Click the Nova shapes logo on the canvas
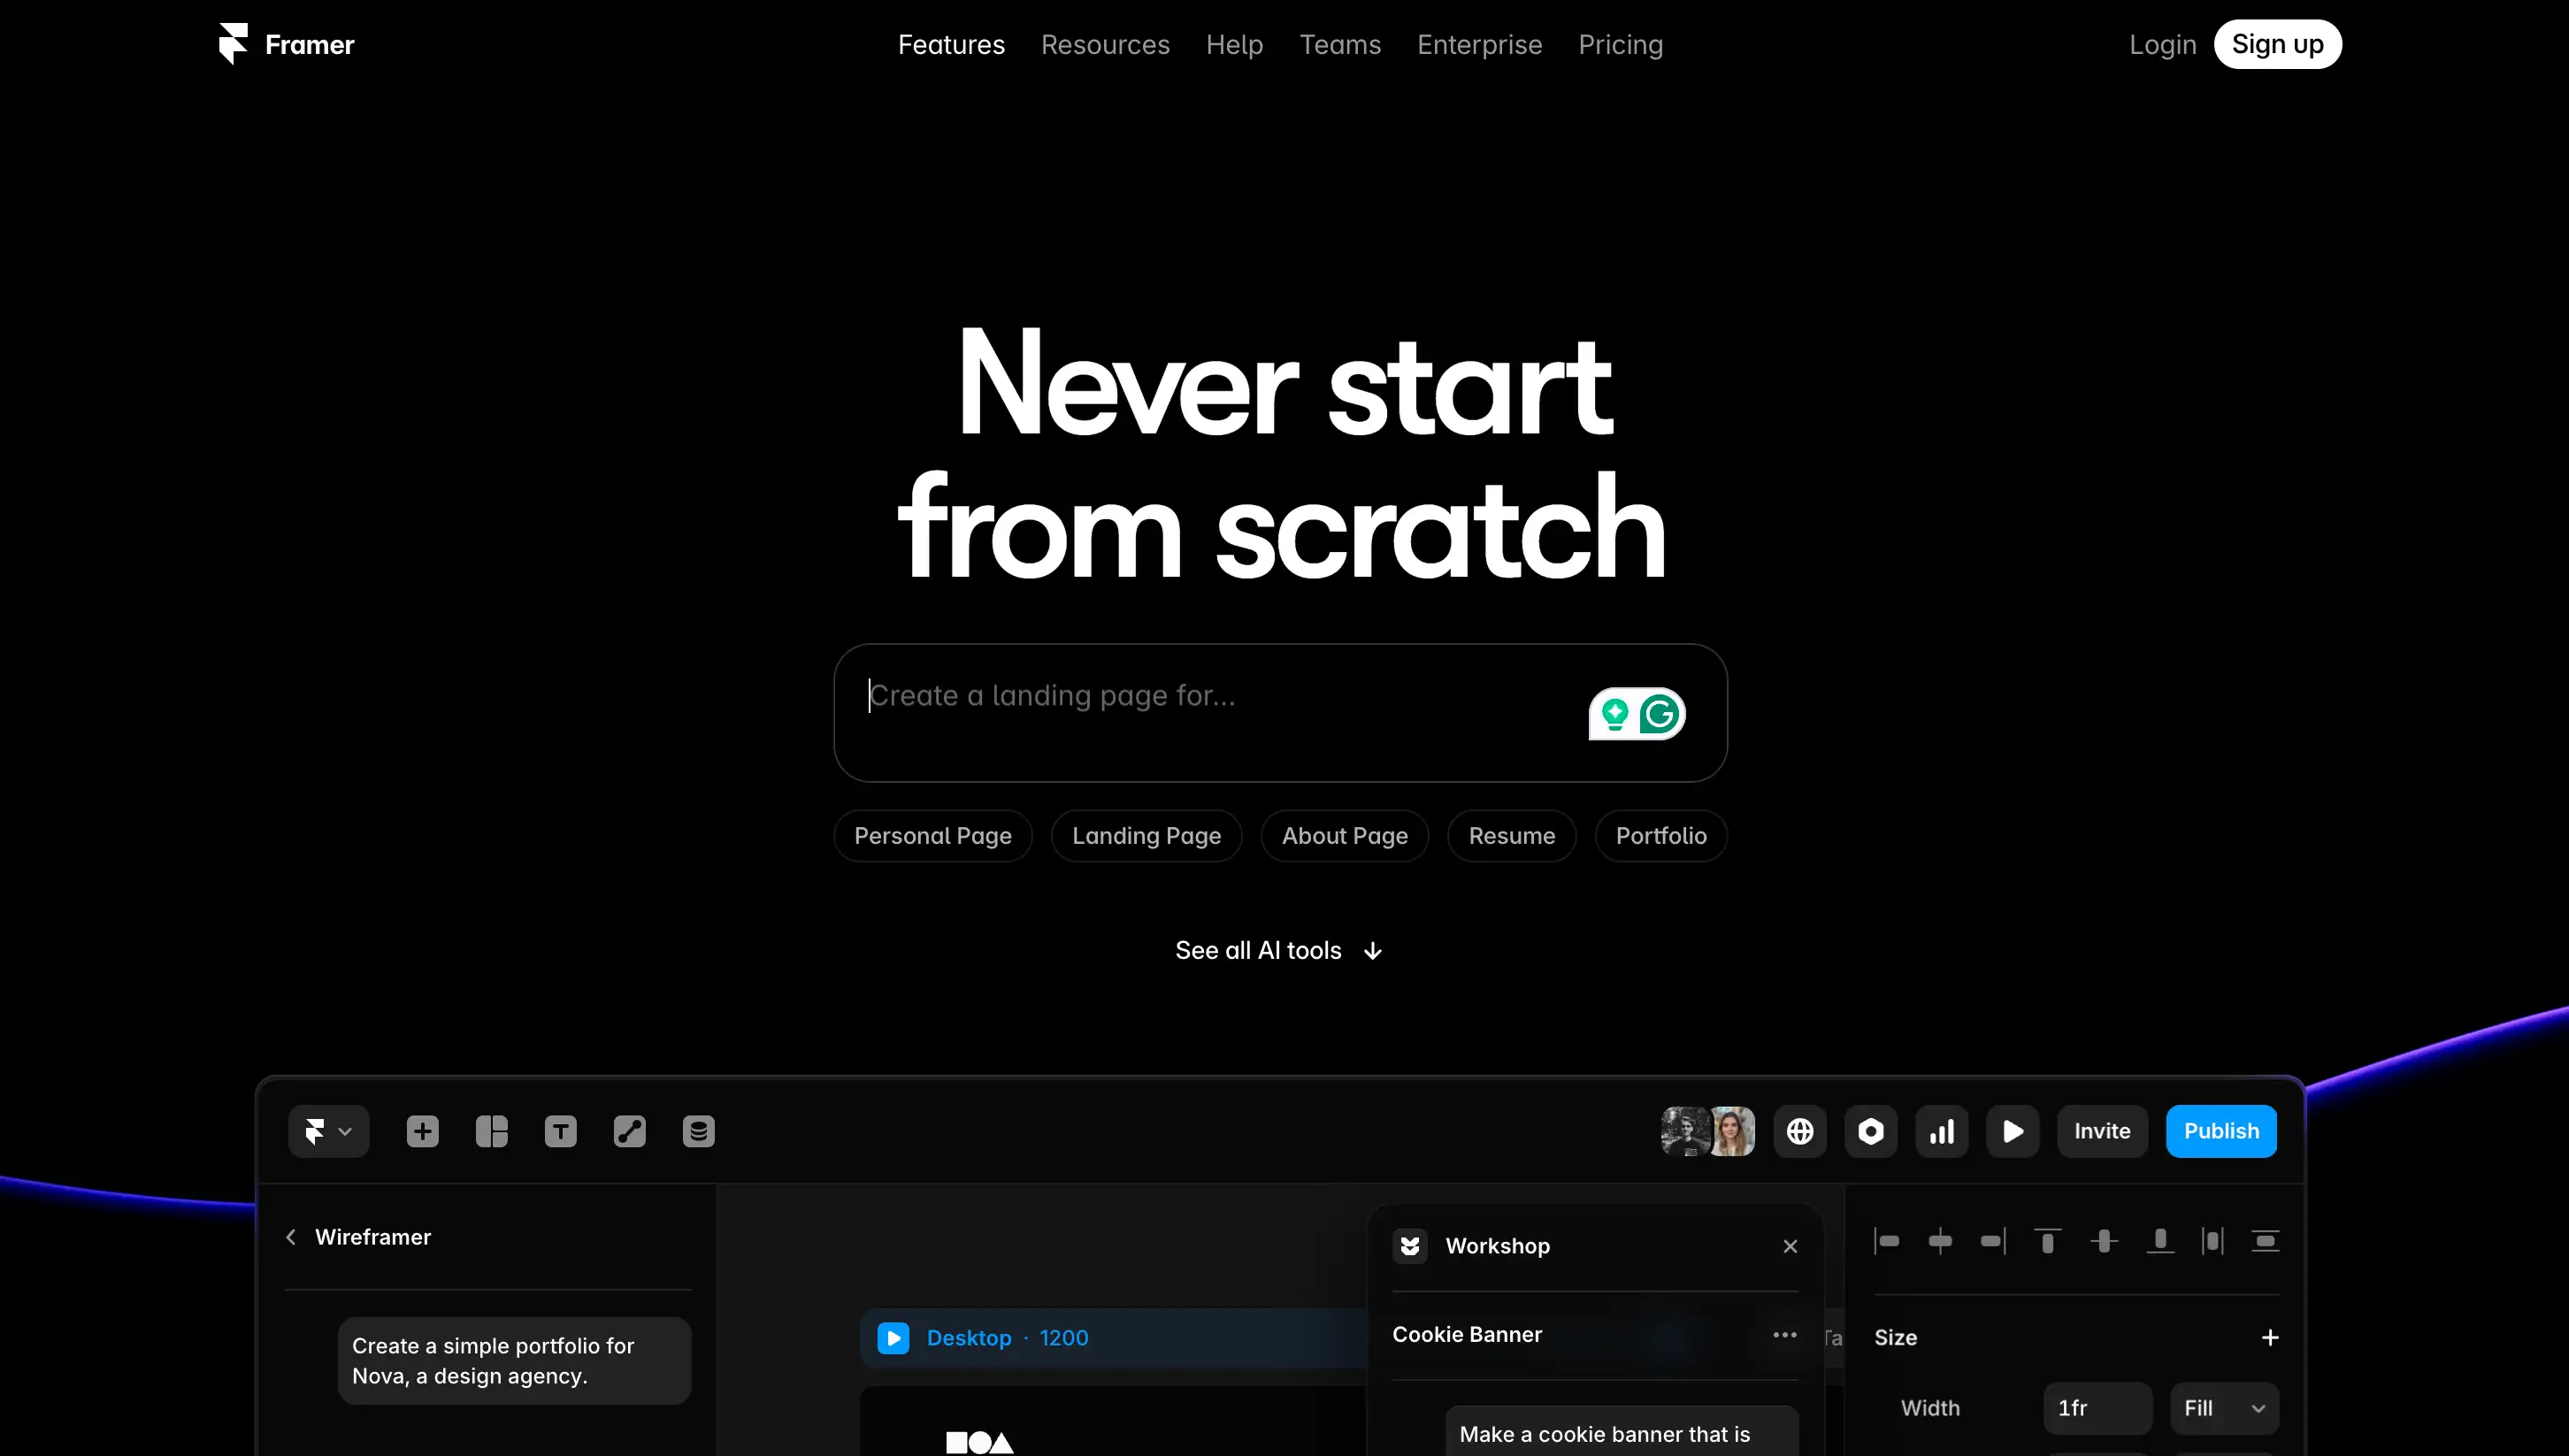The height and width of the screenshot is (1456, 2569). click(x=979, y=1442)
